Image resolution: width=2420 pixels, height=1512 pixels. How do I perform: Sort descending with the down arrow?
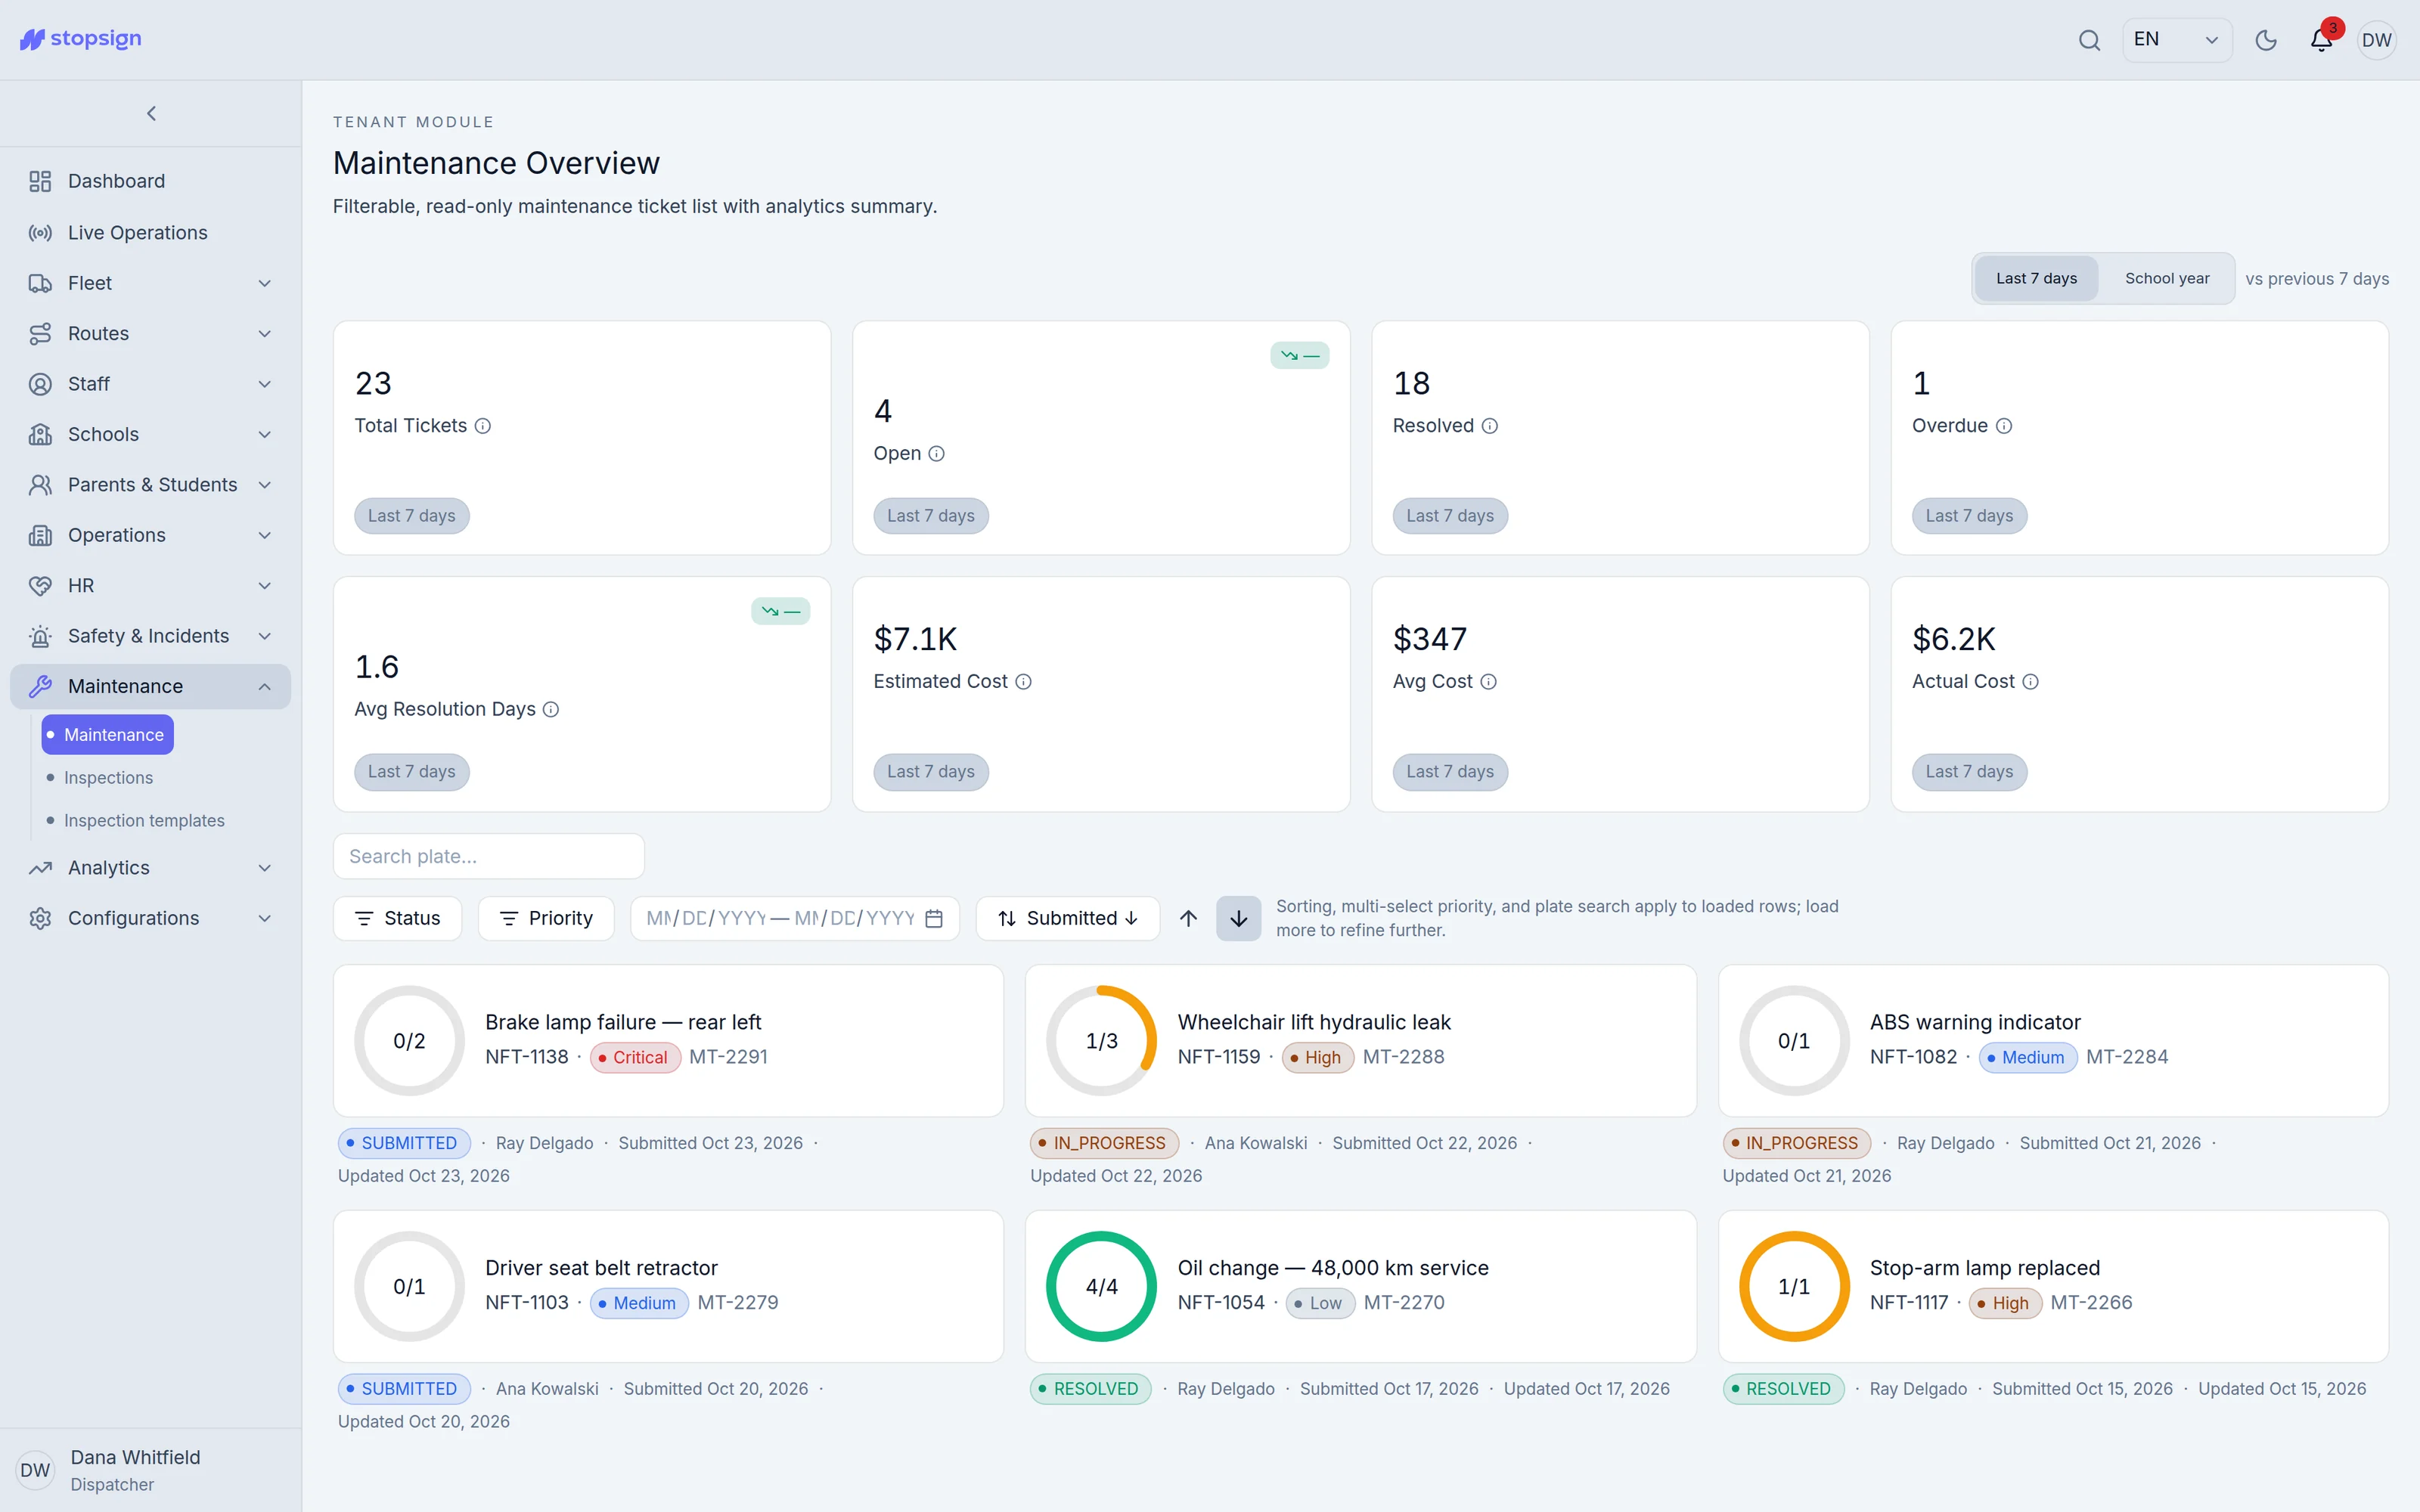click(1238, 918)
